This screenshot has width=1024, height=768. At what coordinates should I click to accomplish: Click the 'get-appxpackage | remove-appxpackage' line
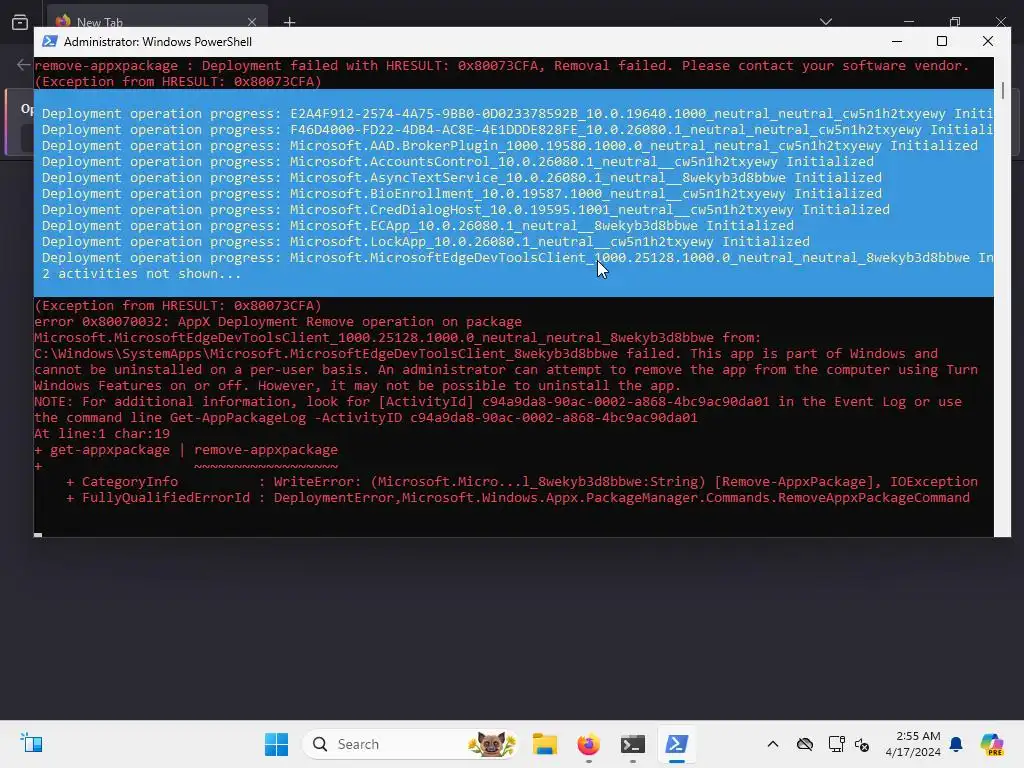pyautogui.click(x=186, y=450)
